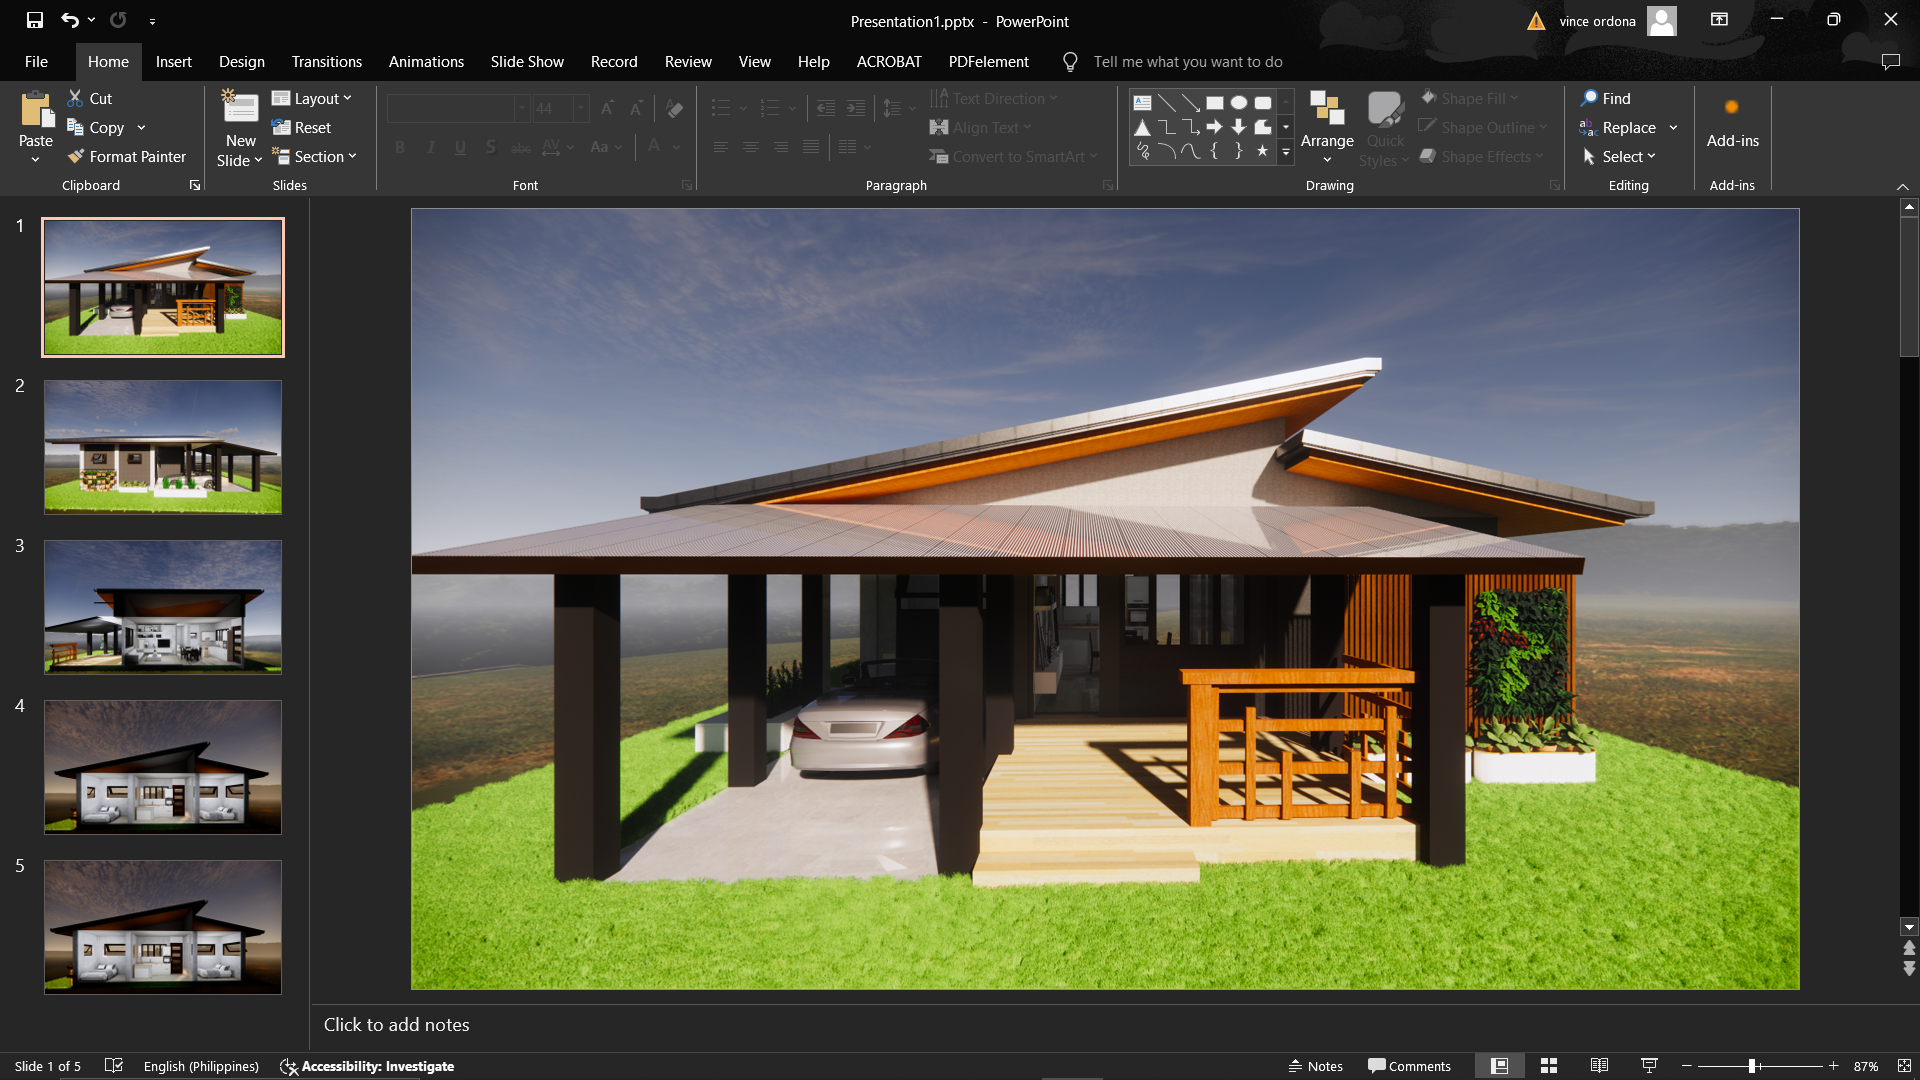Insert a Rectangle shape from Drawing gallery
The image size is (1920, 1080).
point(1215,102)
